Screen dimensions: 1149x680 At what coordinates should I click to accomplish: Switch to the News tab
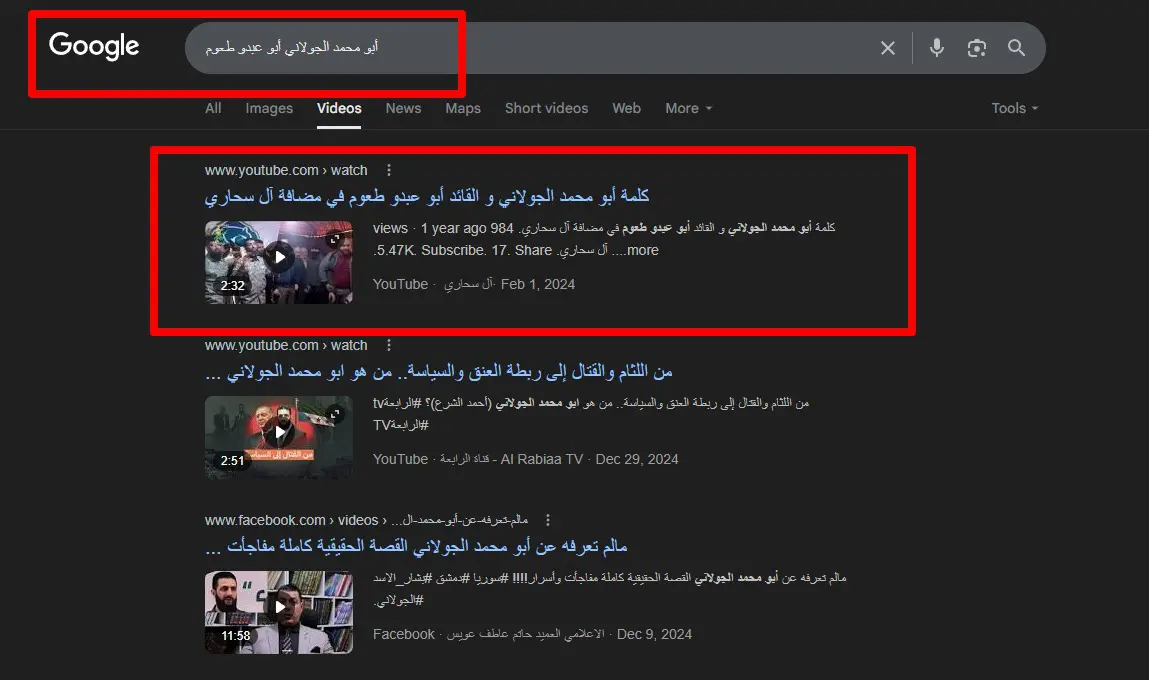click(403, 108)
